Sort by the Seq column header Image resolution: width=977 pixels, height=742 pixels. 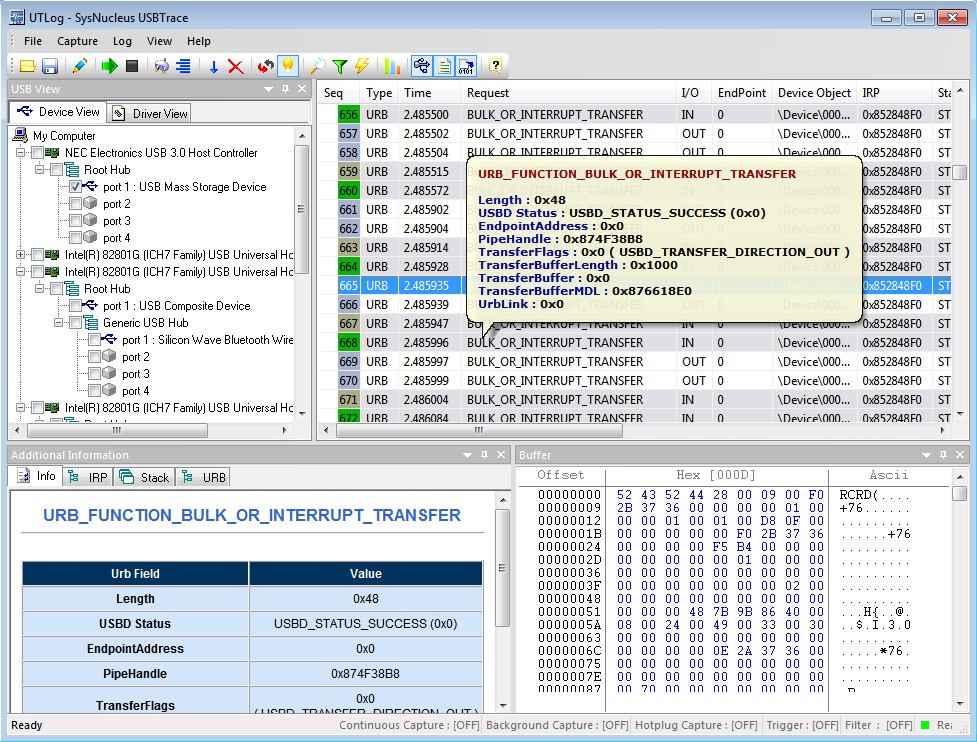pos(338,93)
